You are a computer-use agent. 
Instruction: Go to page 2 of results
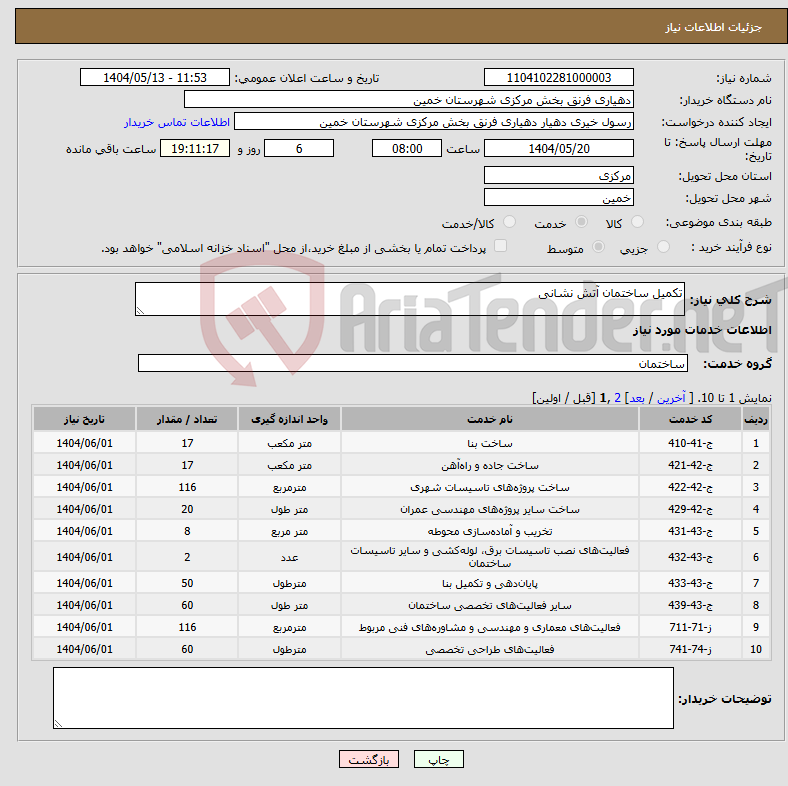tap(617, 398)
